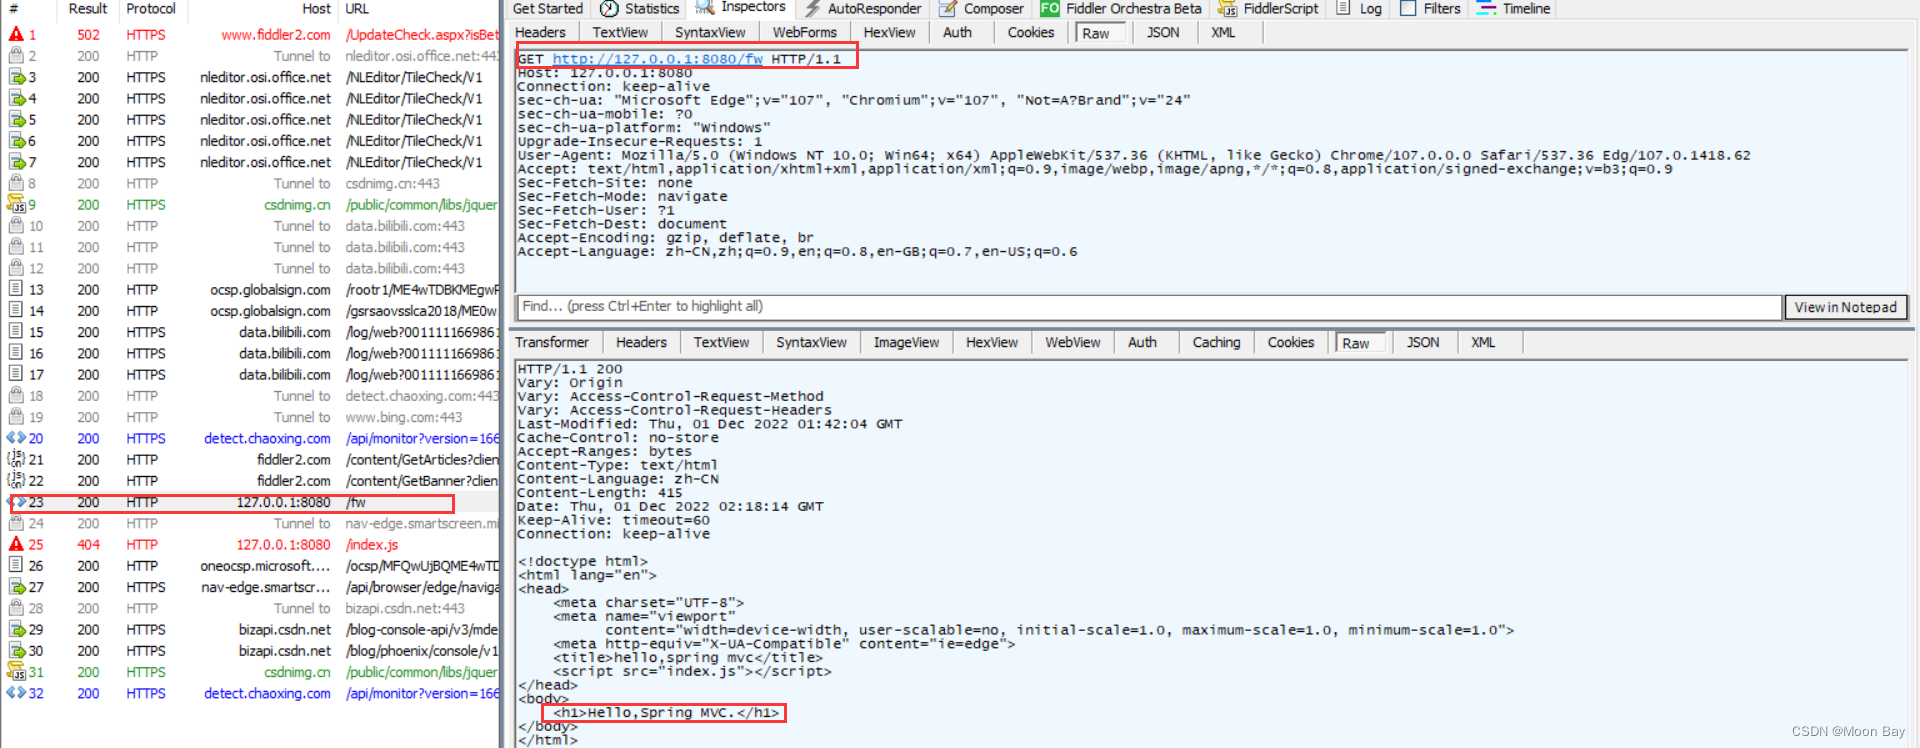Select the 404 session for /index.js
The image size is (1920, 748).
[x=250, y=544]
